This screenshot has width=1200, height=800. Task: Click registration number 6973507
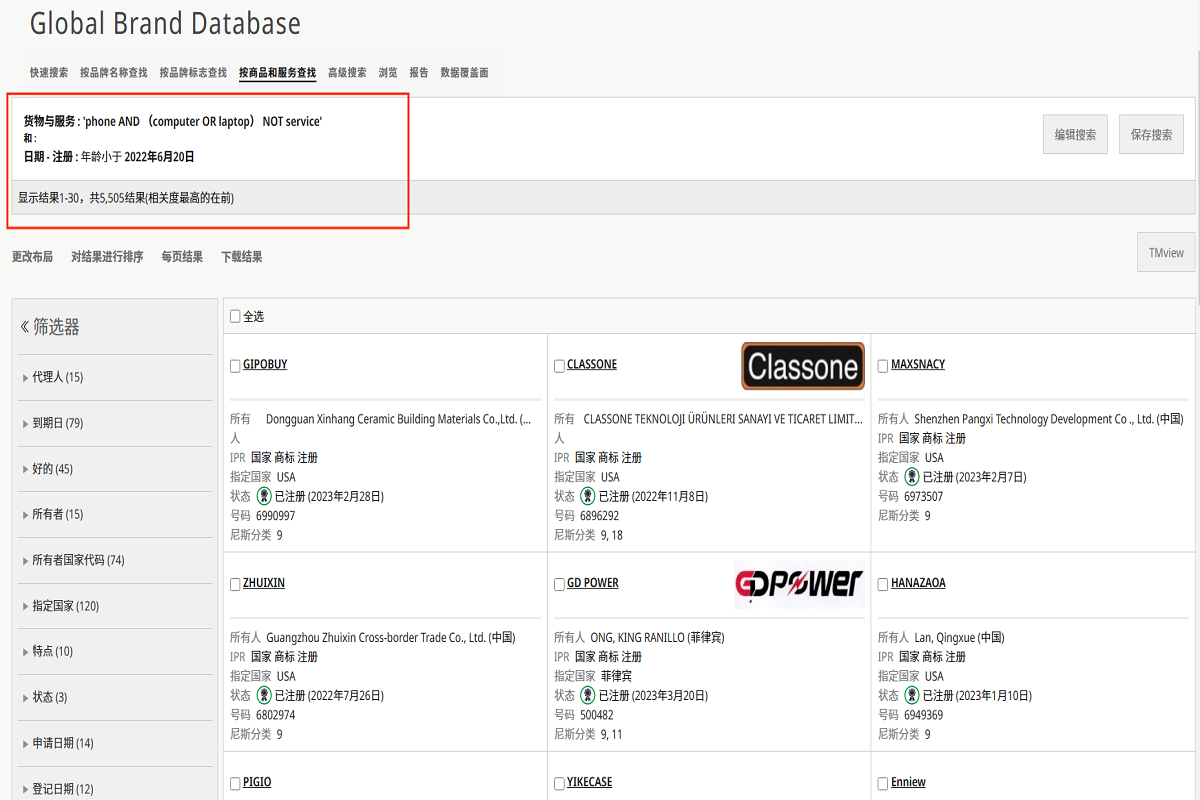pyautogui.click(x=923, y=496)
